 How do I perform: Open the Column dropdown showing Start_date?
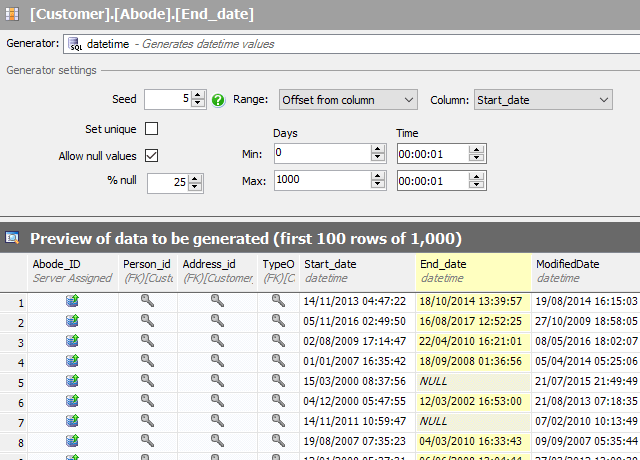click(543, 100)
